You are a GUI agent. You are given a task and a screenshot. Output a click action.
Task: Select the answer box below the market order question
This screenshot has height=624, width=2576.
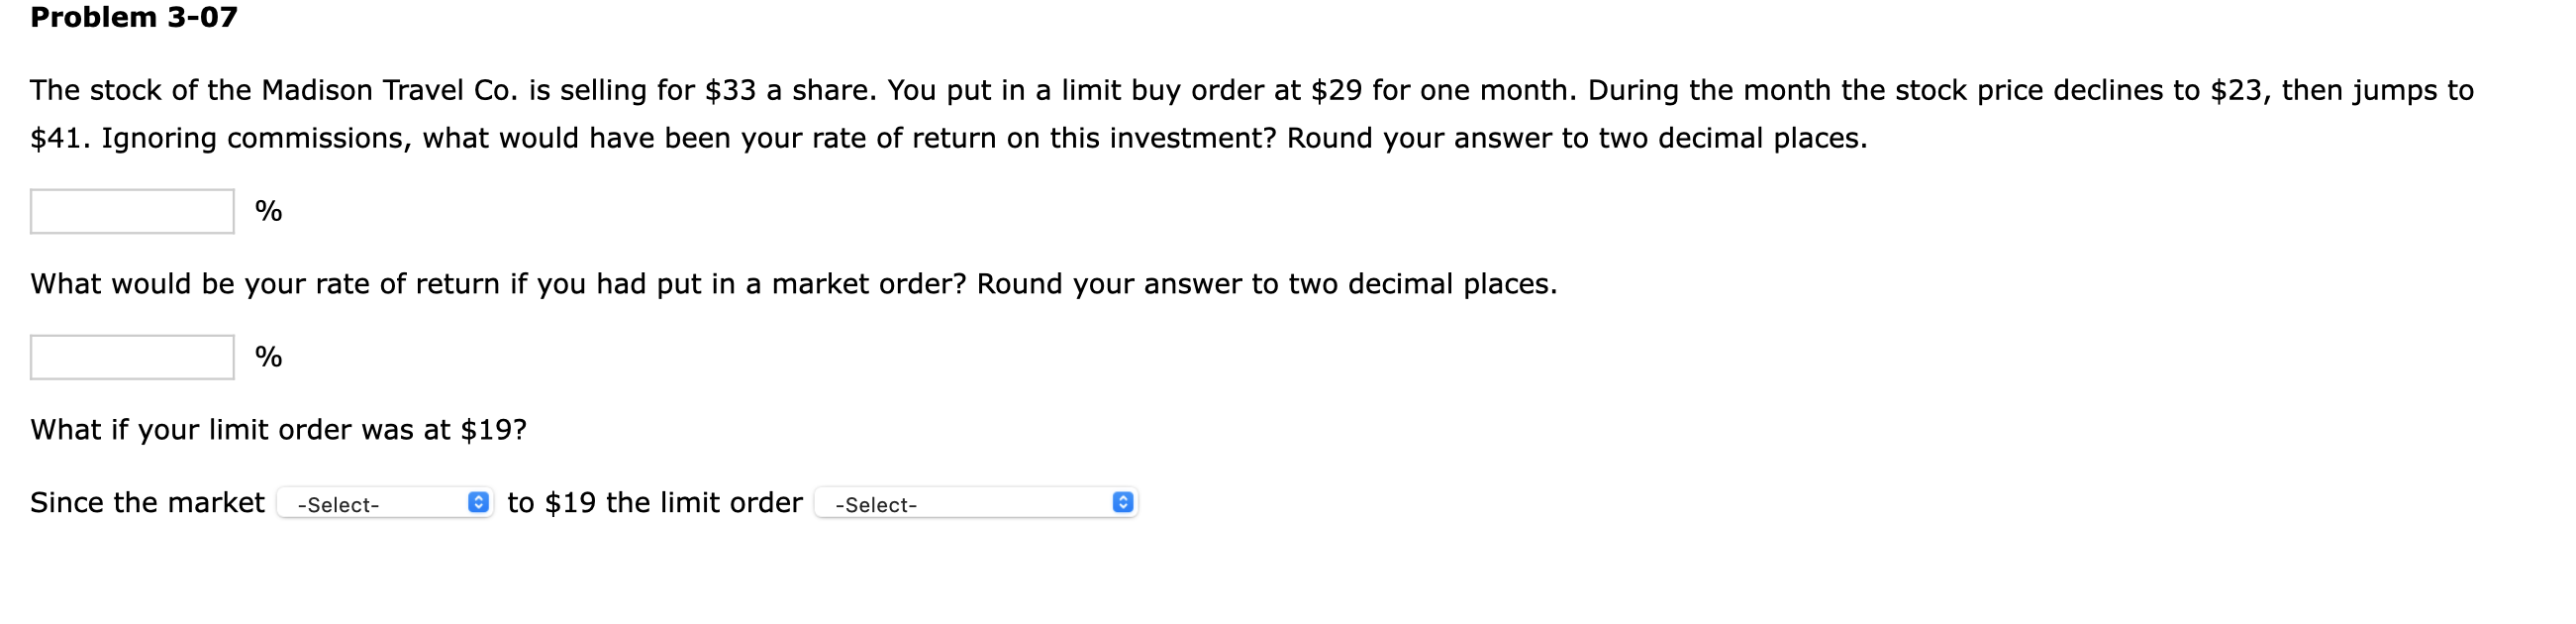pos(130,356)
